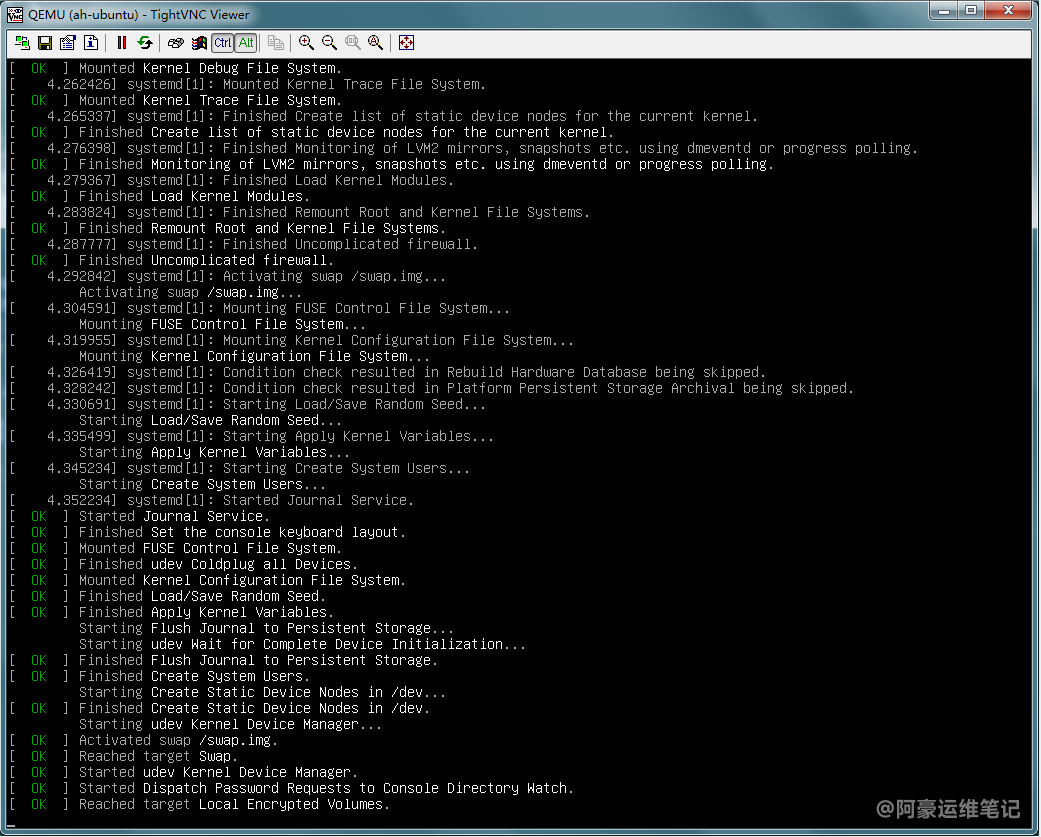The height and width of the screenshot is (837, 1041).
Task: Switch the viewer to full-screen mode
Action: click(x=406, y=43)
